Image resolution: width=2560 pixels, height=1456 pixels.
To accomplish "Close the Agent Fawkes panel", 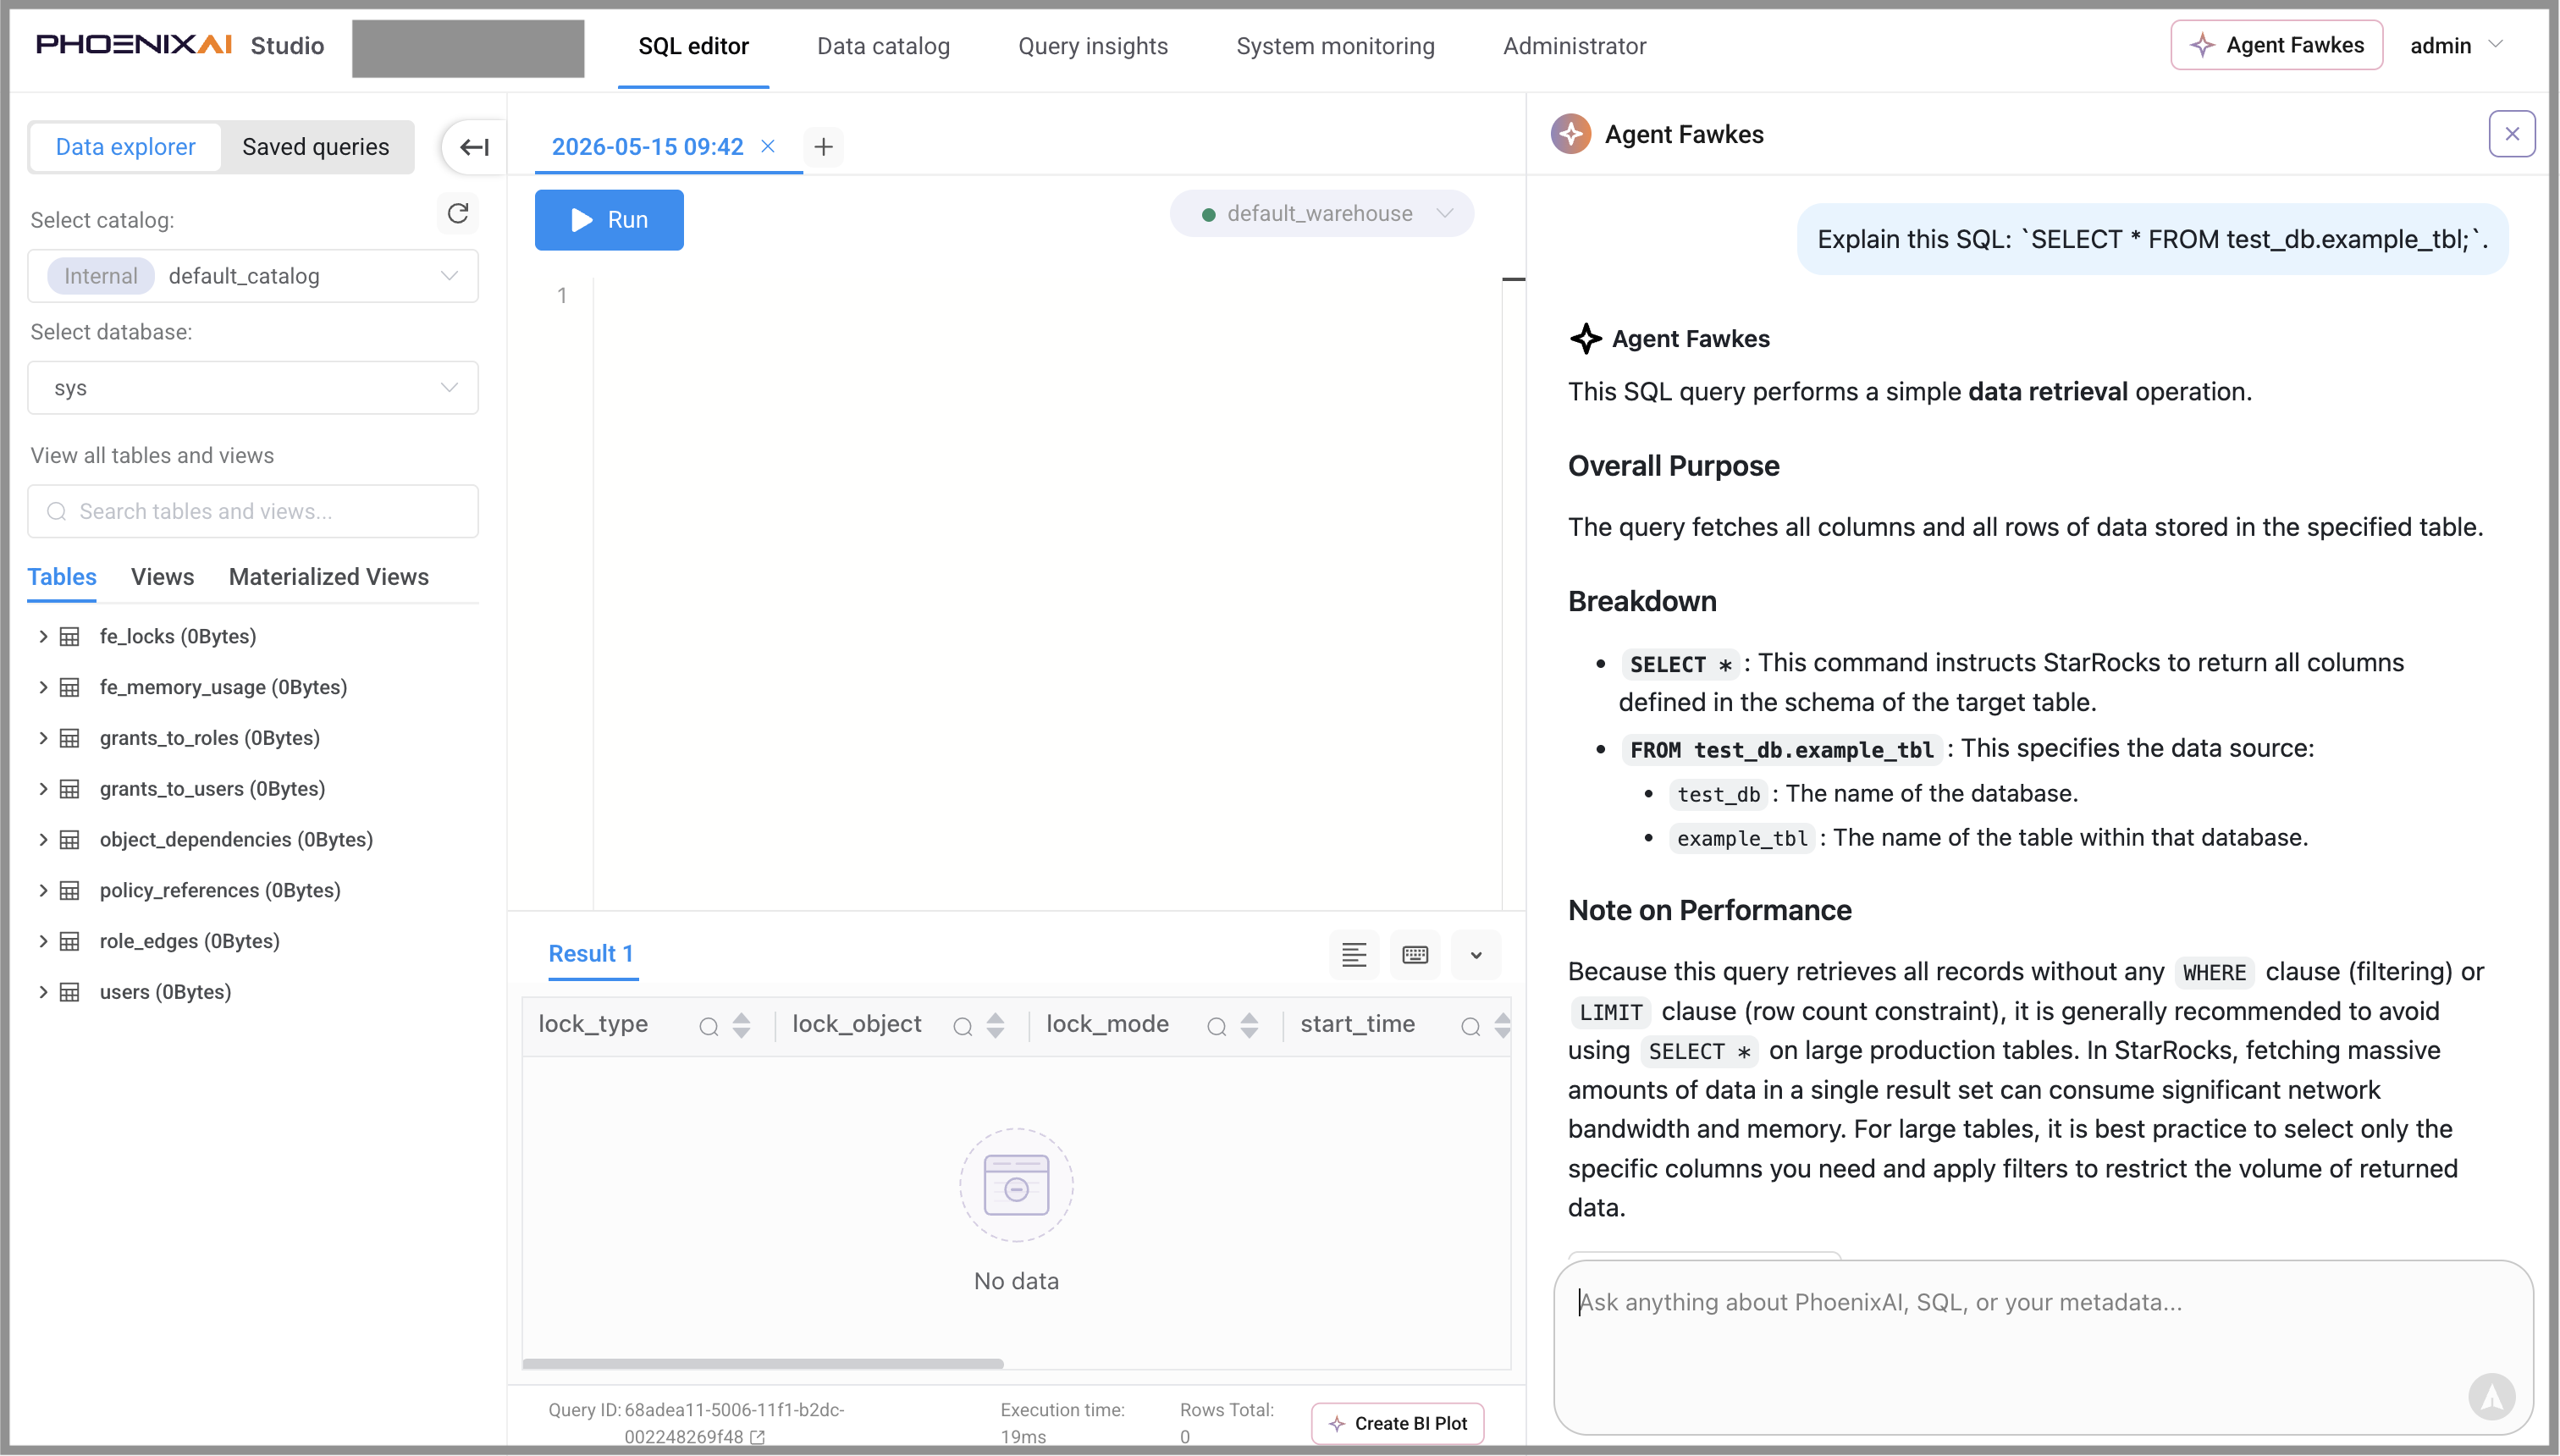I will pyautogui.click(x=2511, y=134).
